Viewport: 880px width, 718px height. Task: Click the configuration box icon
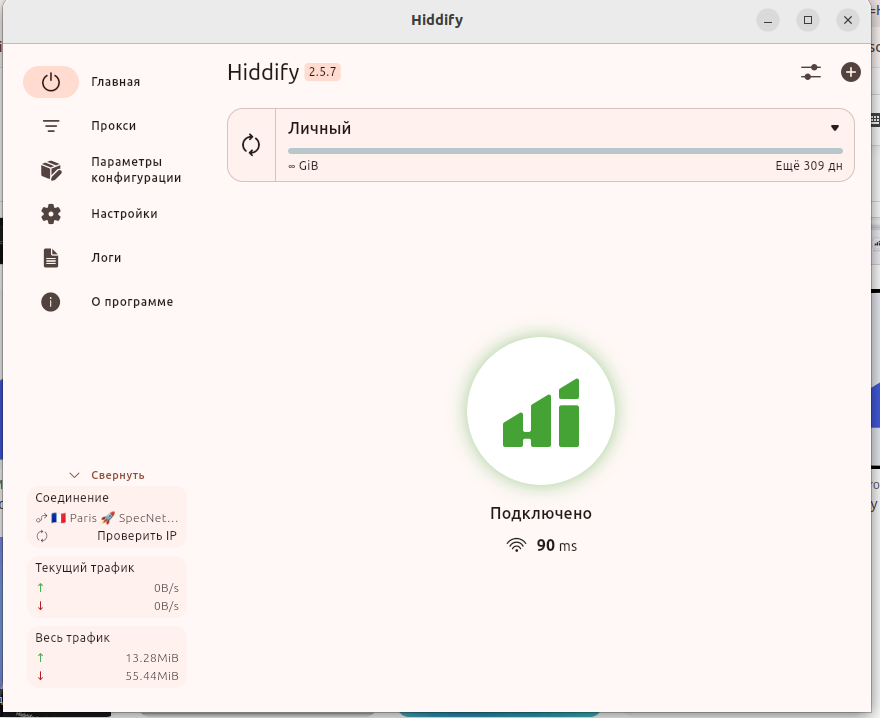pos(51,170)
